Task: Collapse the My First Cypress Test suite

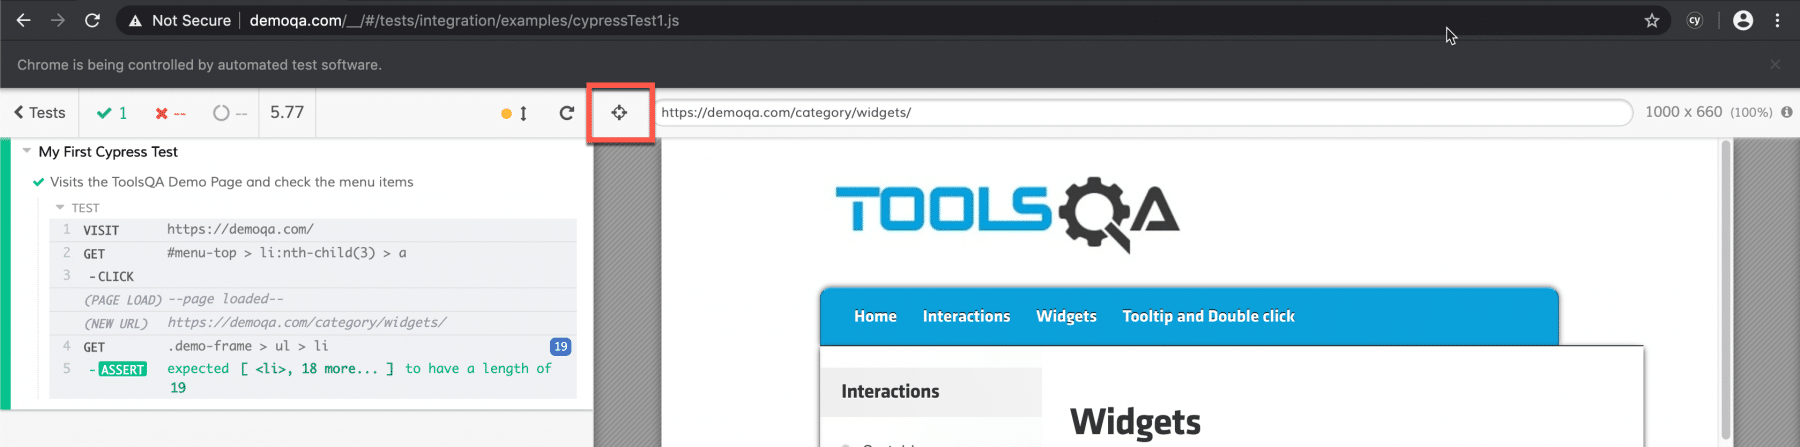Action: (x=27, y=151)
